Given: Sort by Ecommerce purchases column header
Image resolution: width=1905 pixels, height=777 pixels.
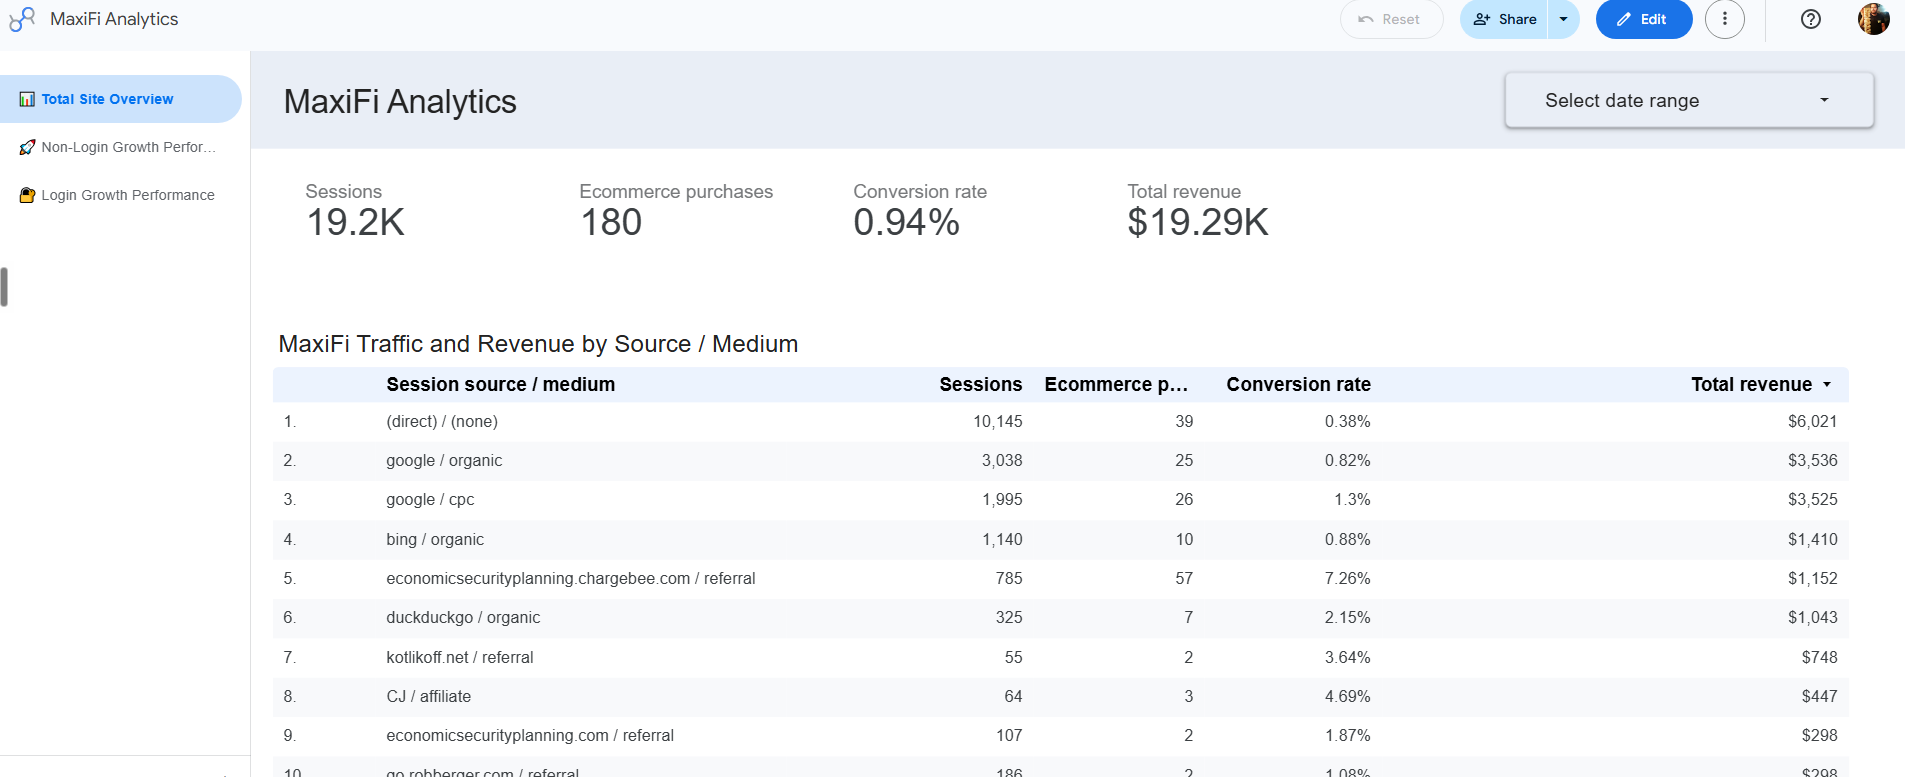Looking at the screenshot, I should (x=1116, y=385).
